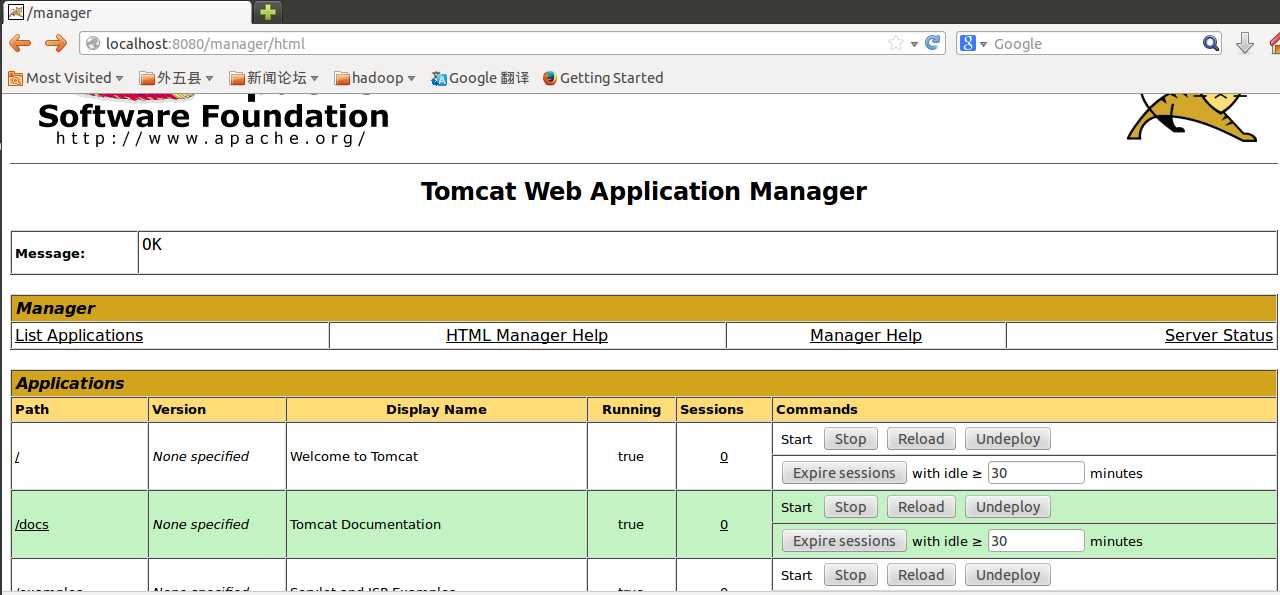Click sessions count 0 for Welcome to Tomcat
Screen dimensions: 1280x595
click(724, 456)
